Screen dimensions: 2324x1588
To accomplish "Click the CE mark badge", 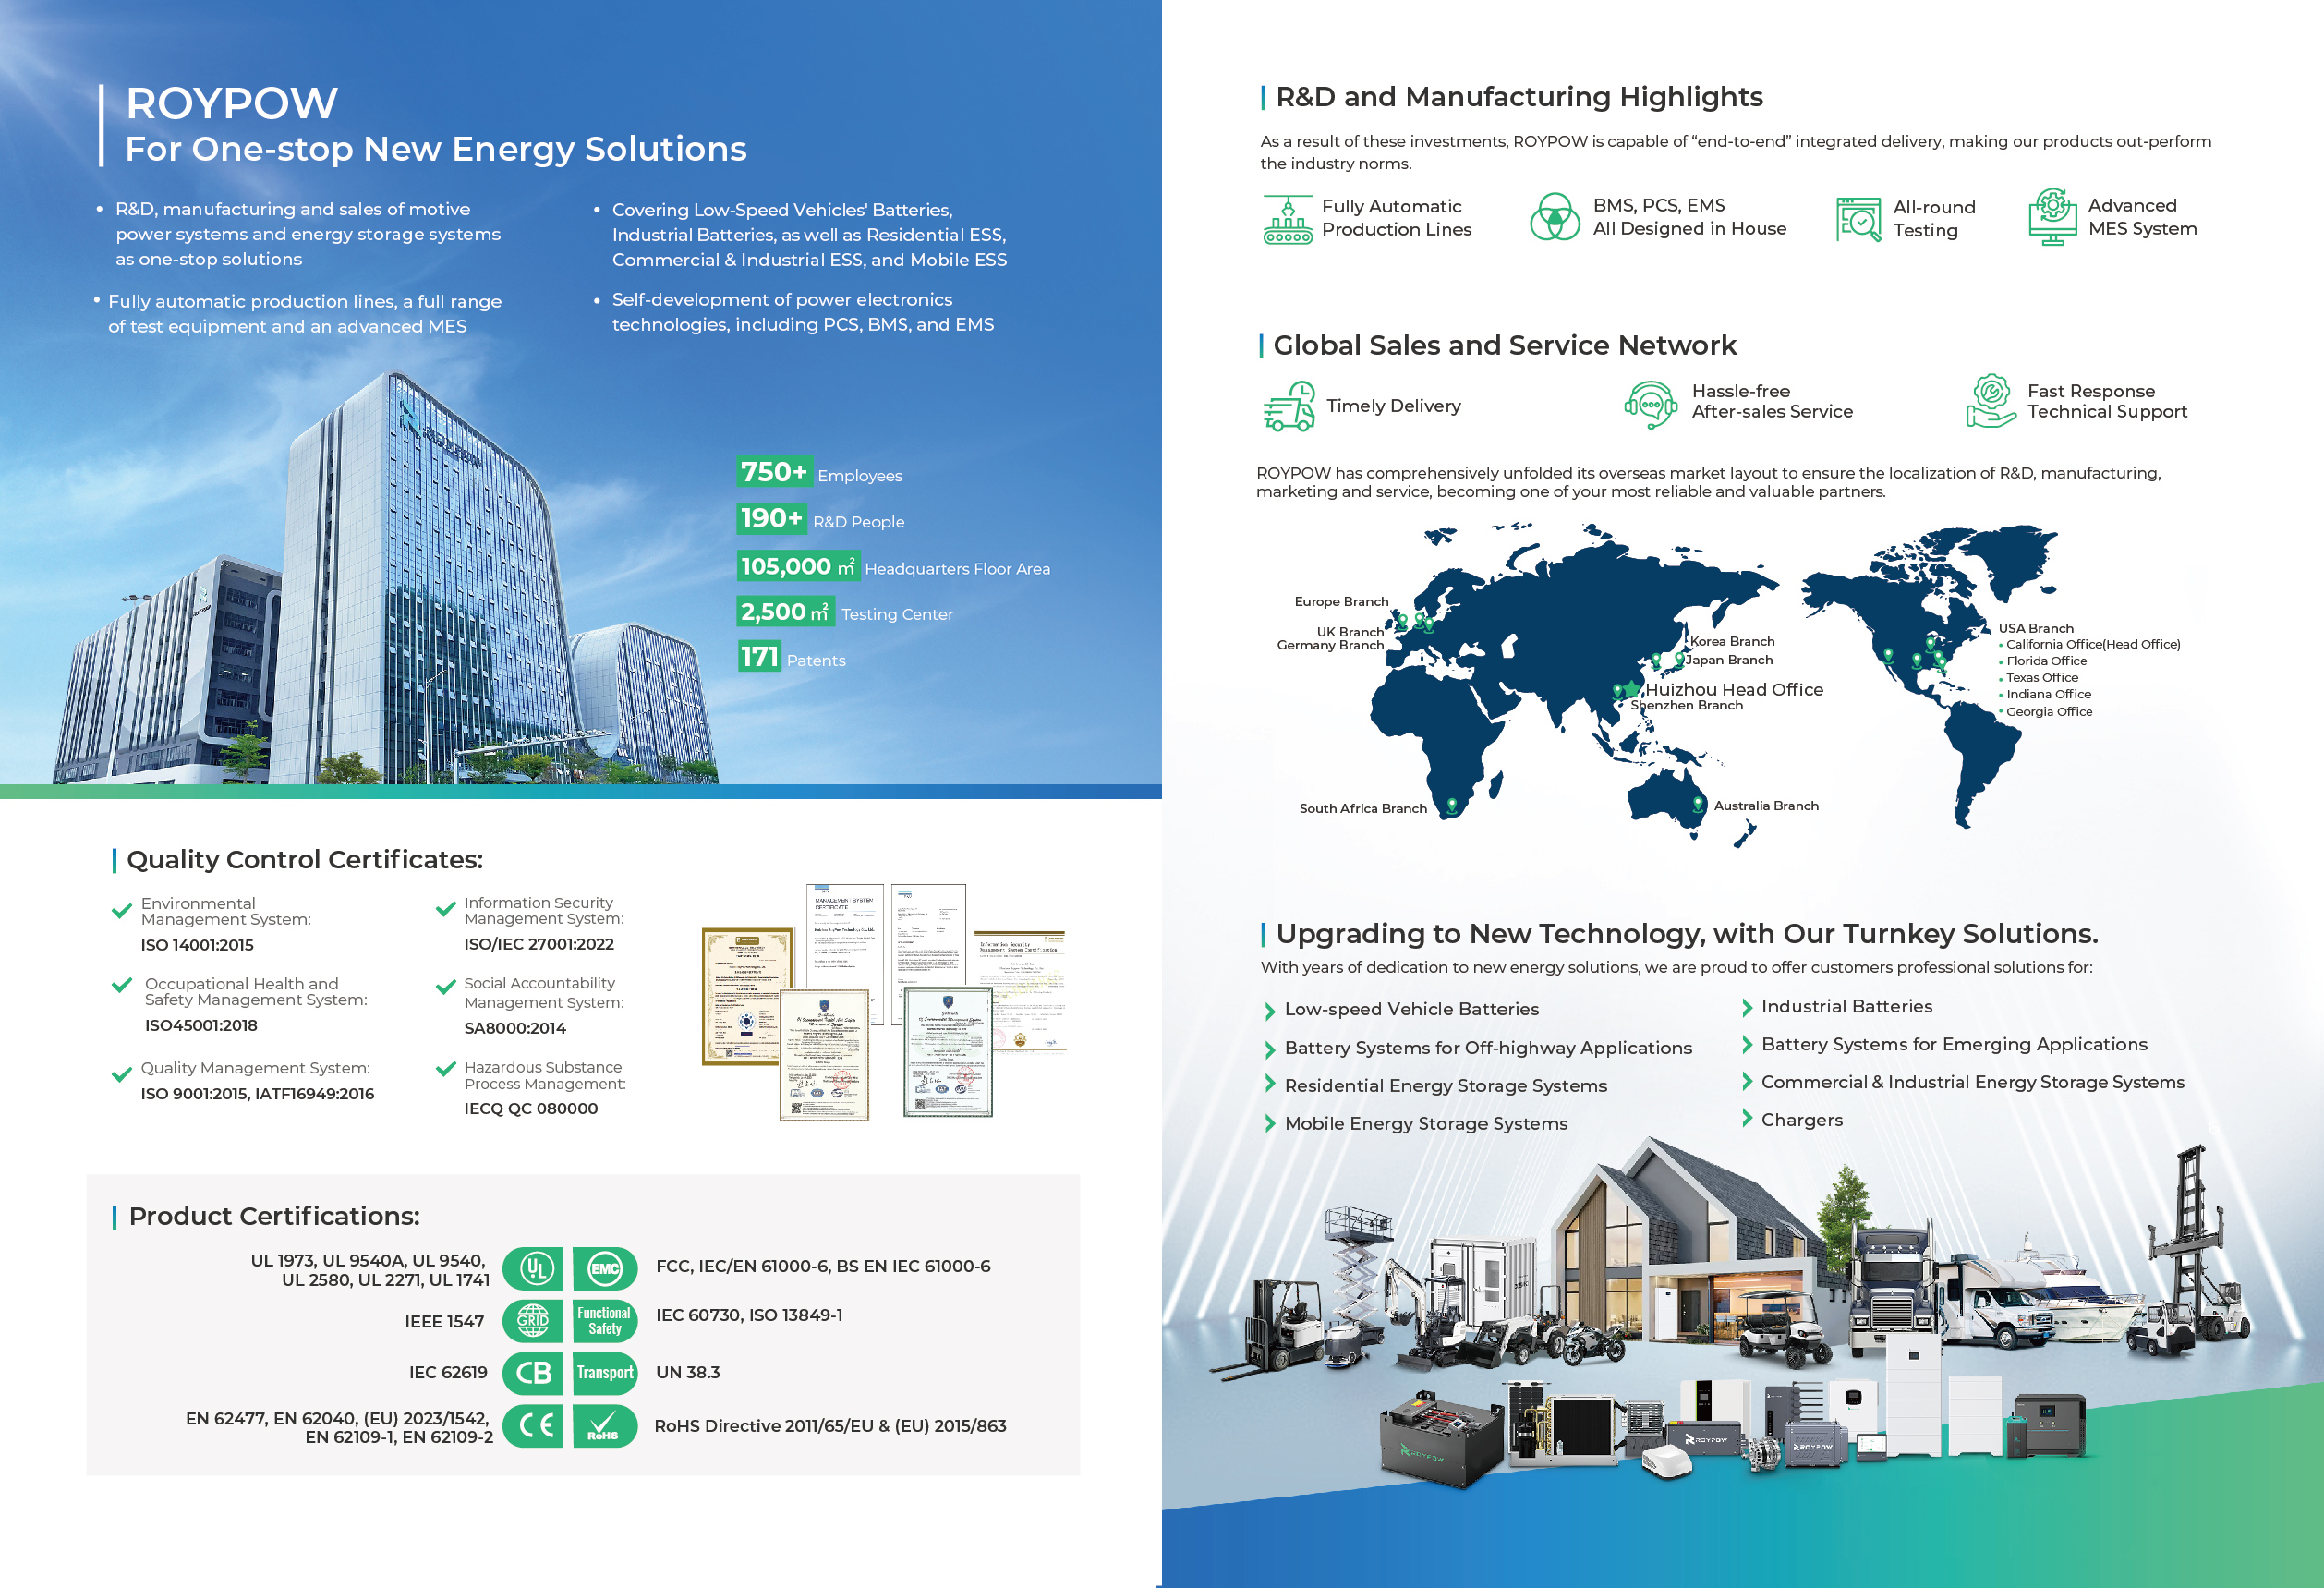I will click(x=533, y=1426).
